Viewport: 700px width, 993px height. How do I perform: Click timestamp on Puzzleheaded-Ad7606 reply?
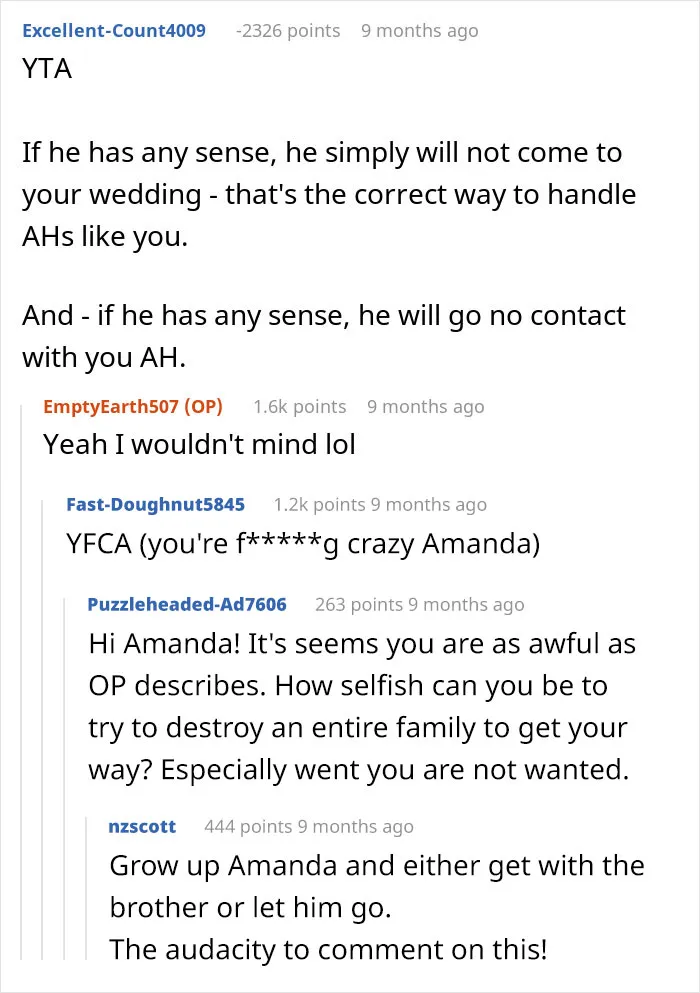[466, 604]
